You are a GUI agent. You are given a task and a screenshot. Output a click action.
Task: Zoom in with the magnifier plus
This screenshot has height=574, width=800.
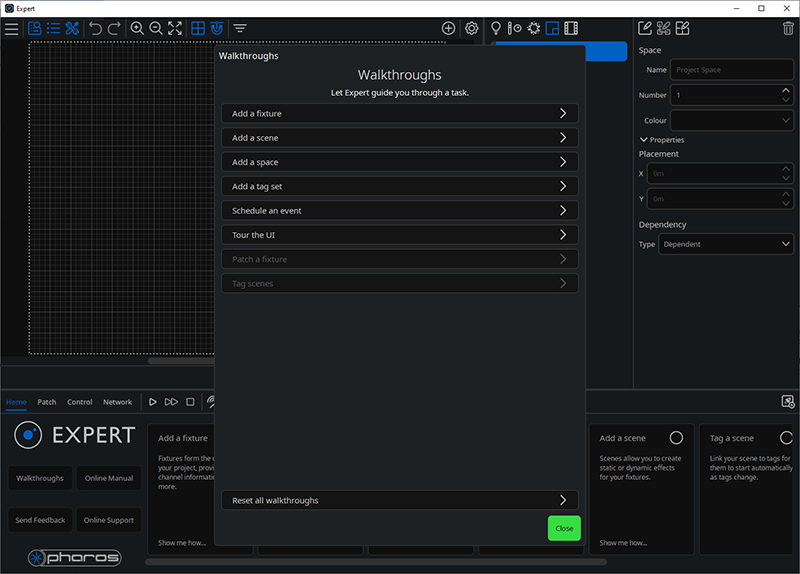tap(137, 28)
